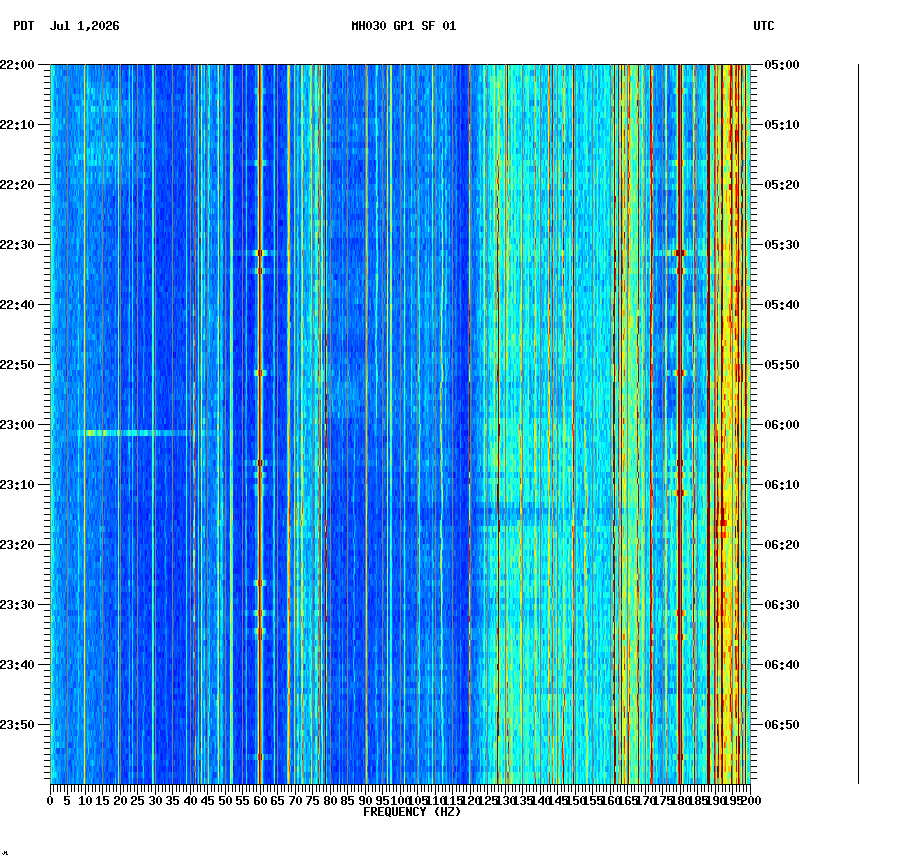Click the PDT timezone label

click(x=24, y=26)
